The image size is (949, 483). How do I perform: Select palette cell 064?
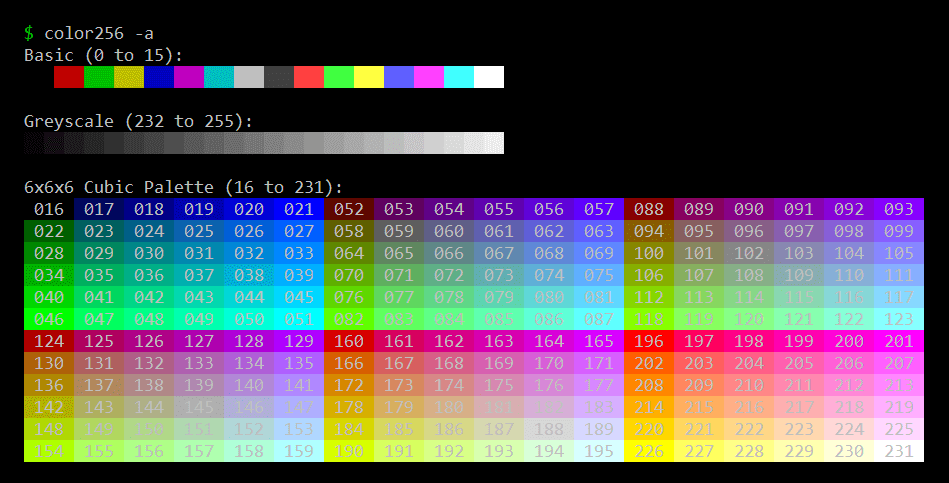(349, 253)
